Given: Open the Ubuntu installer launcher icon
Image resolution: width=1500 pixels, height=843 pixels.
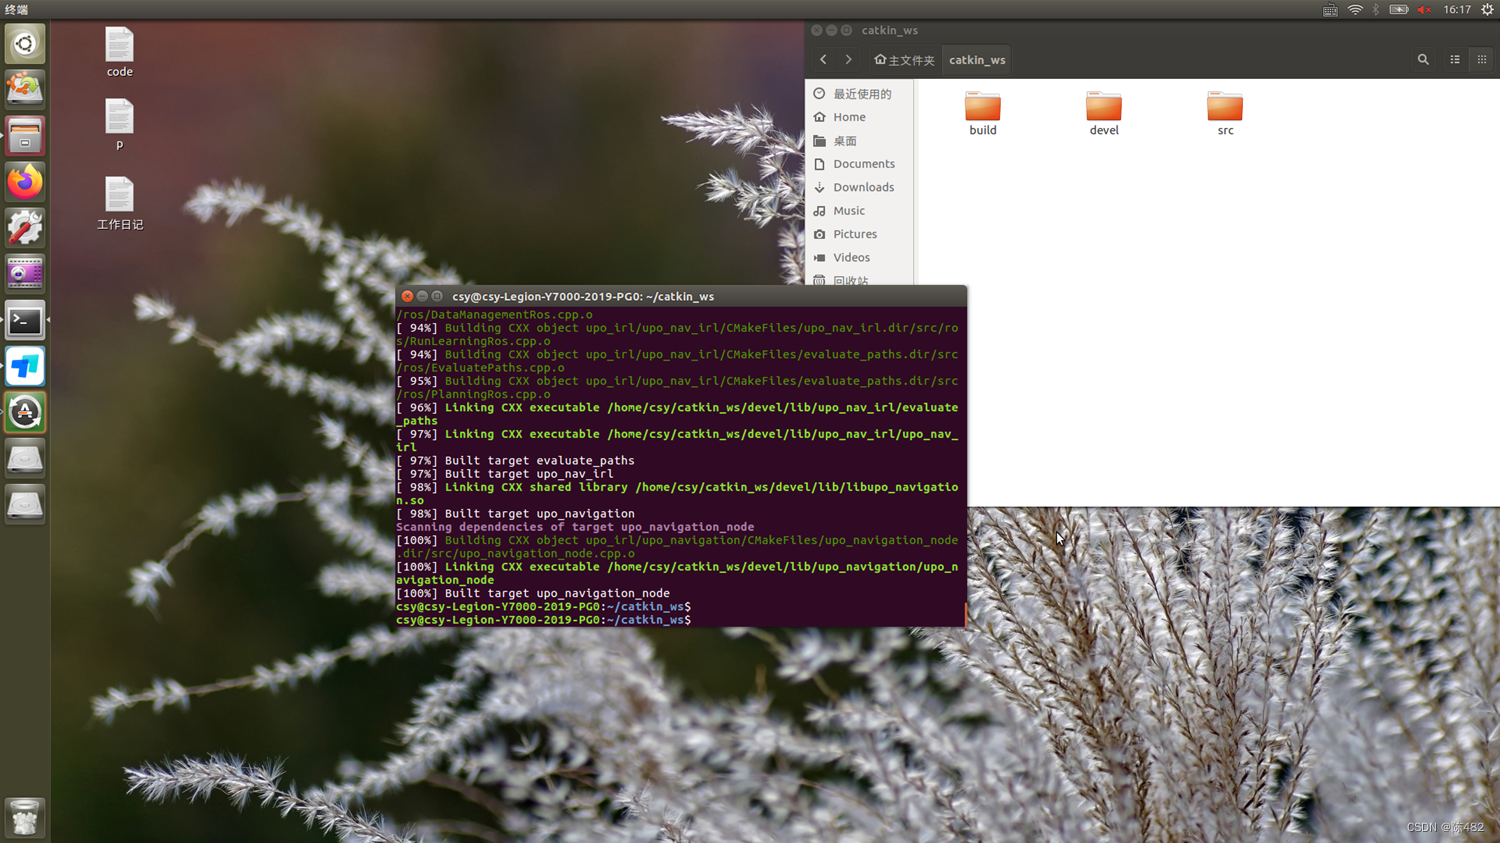Looking at the screenshot, I should click(x=25, y=89).
